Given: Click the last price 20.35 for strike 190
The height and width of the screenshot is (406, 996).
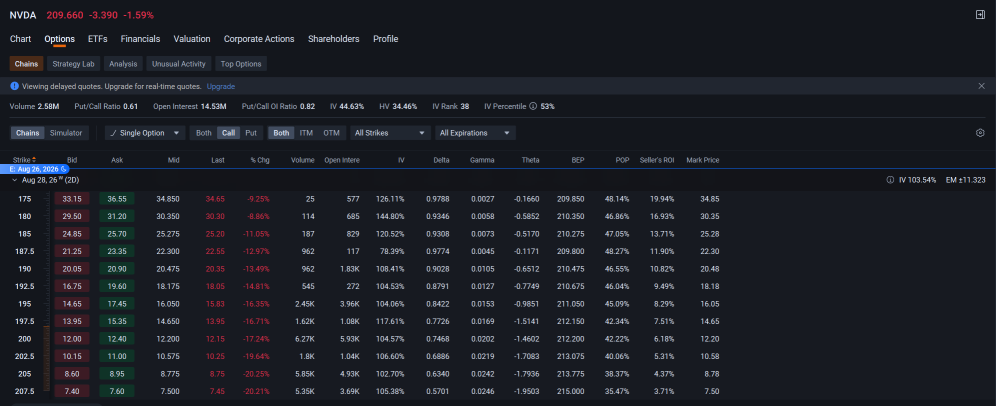Looking at the screenshot, I should (213, 269).
